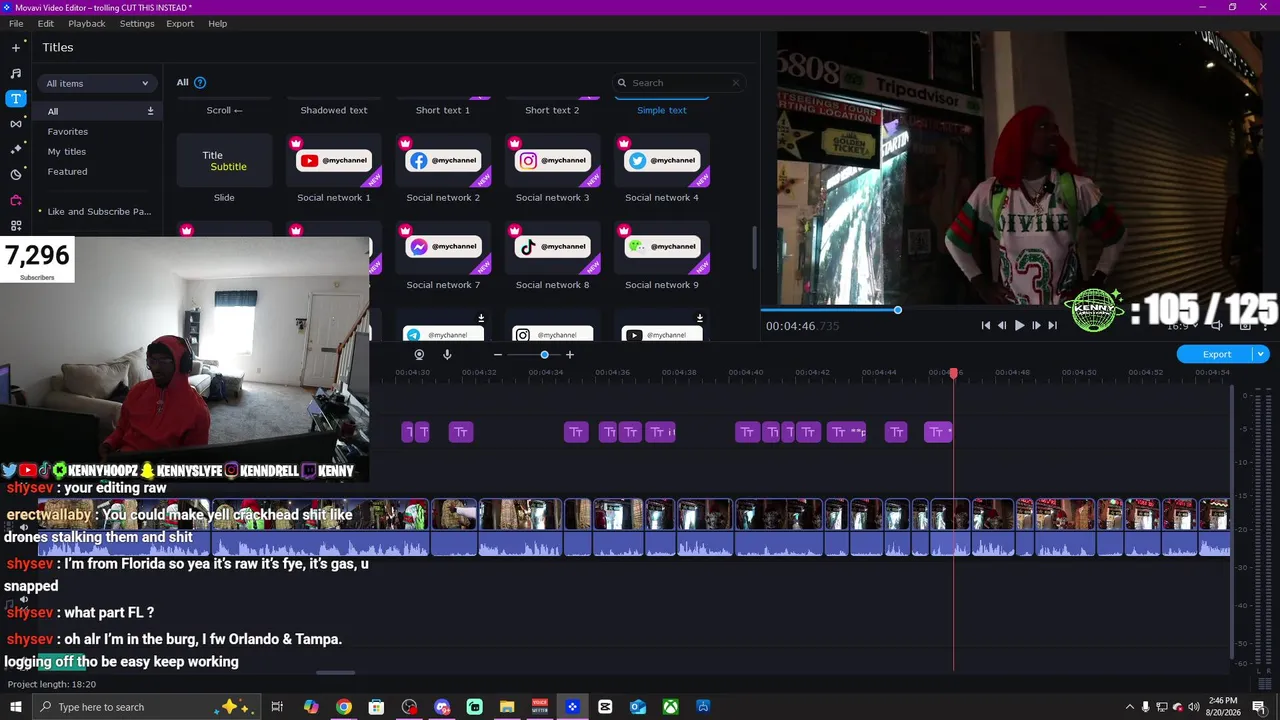Open the Playback menu
Image resolution: width=1280 pixels, height=720 pixels.
click(x=87, y=23)
